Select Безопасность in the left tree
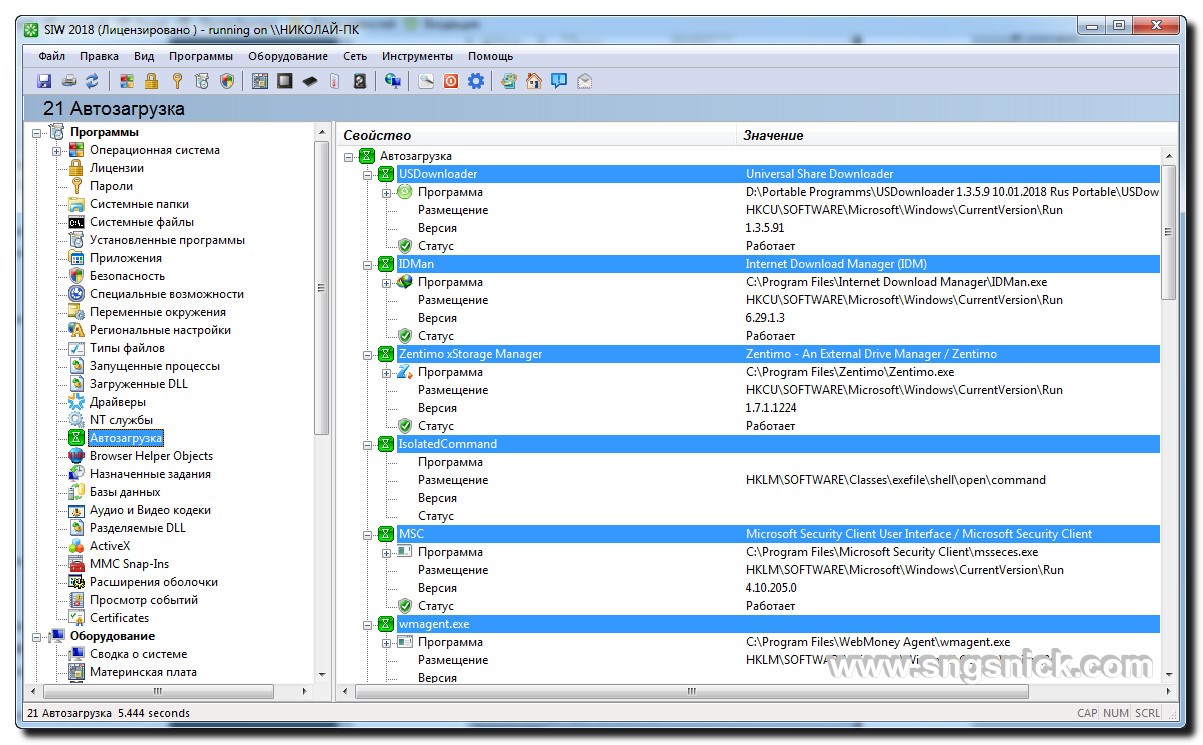This screenshot has height=745, width=1203. 127,276
